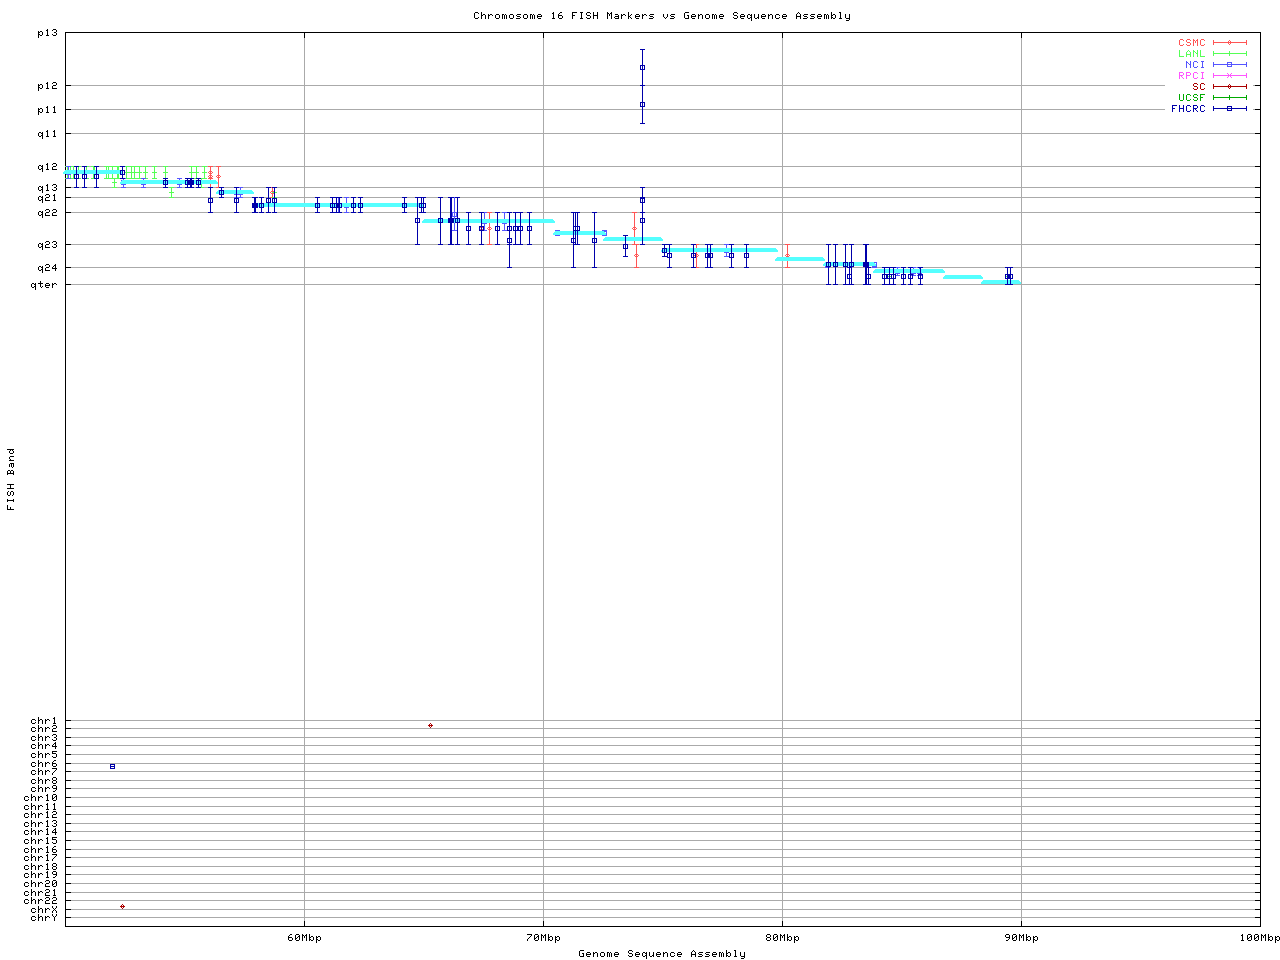Select the topmost blue marker above p12
Screen dimensions: 1280x960
pos(642,67)
